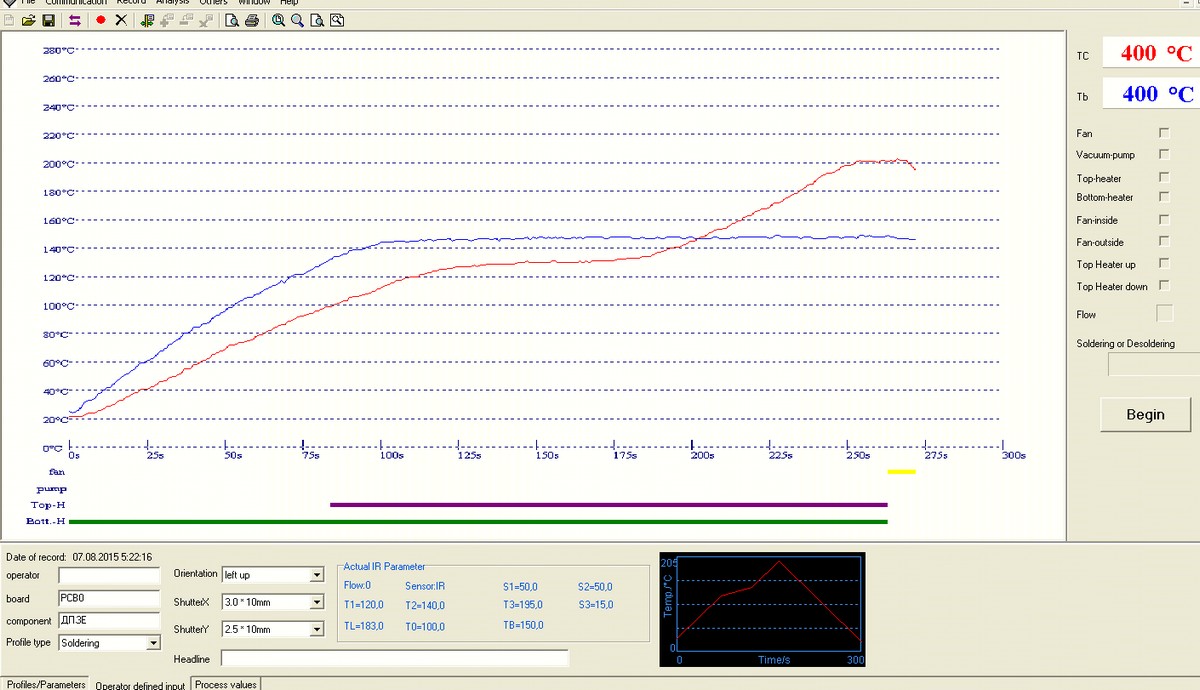The height and width of the screenshot is (690, 1200).
Task: Open print preview from the toolbar
Action: tap(232, 20)
